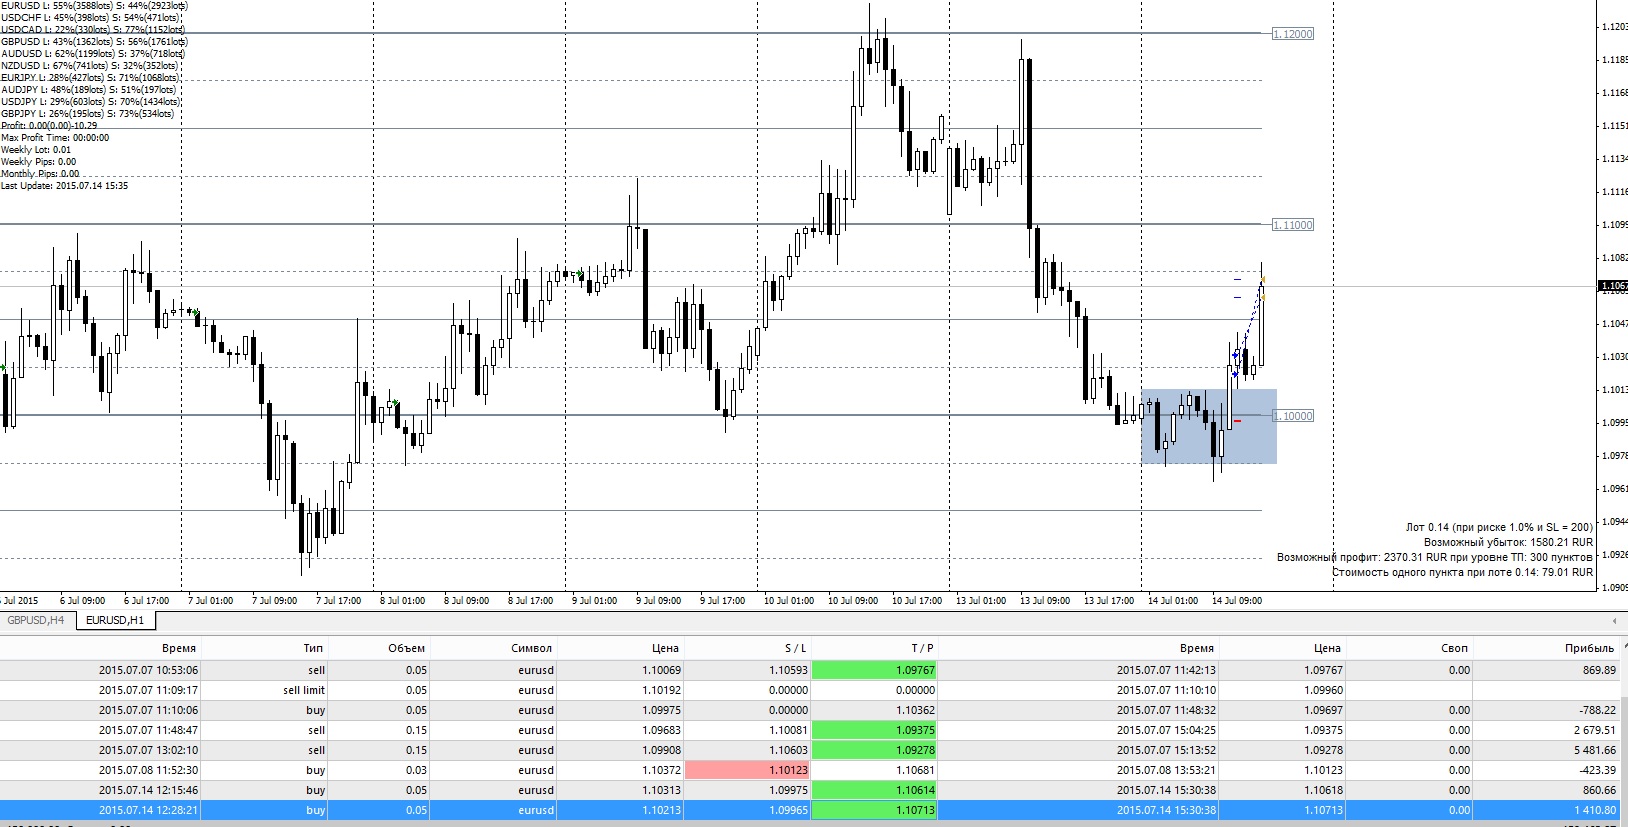Click the '14 Jul 09:00' time axis label
The image size is (1628, 827).
(x=1237, y=601)
